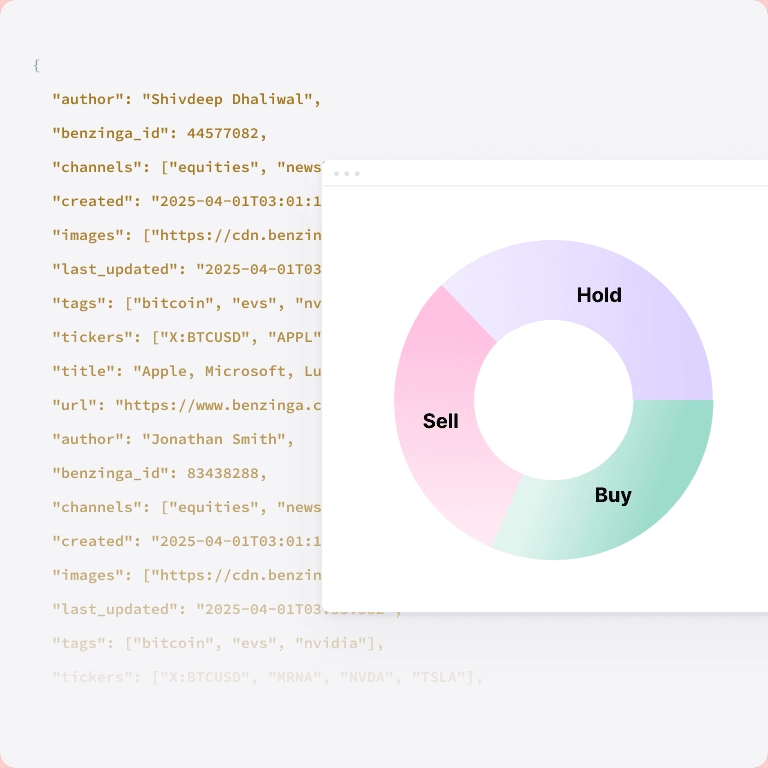The width and height of the screenshot is (768, 768).
Task: Click the author name Shivdeep Dhaliwal
Action: pos(230,99)
